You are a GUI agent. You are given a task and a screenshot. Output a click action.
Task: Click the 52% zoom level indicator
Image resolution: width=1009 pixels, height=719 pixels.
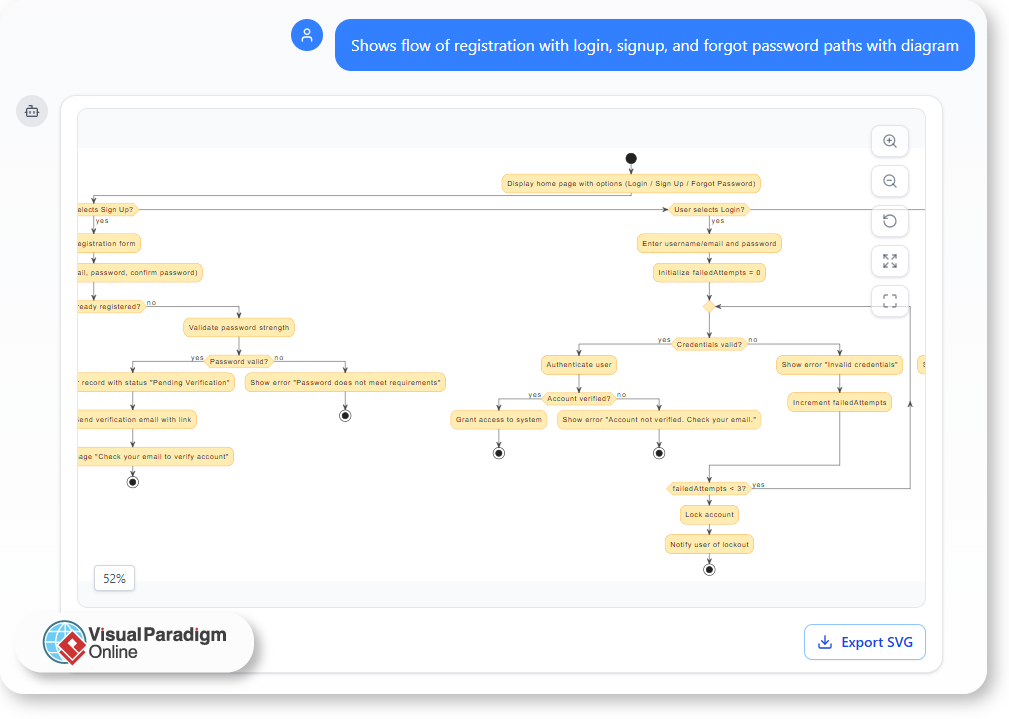(114, 578)
